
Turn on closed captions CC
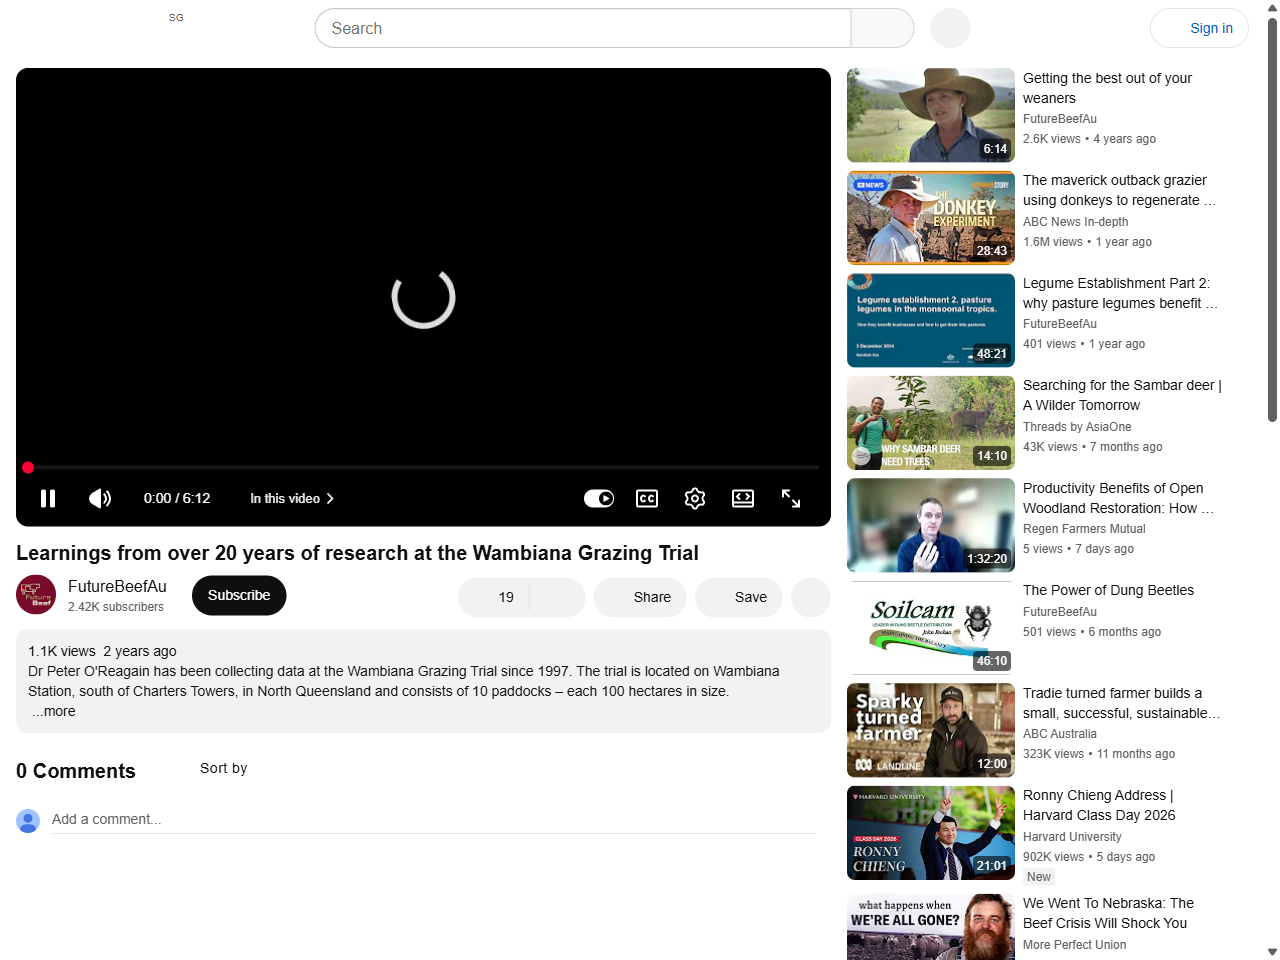tap(647, 498)
